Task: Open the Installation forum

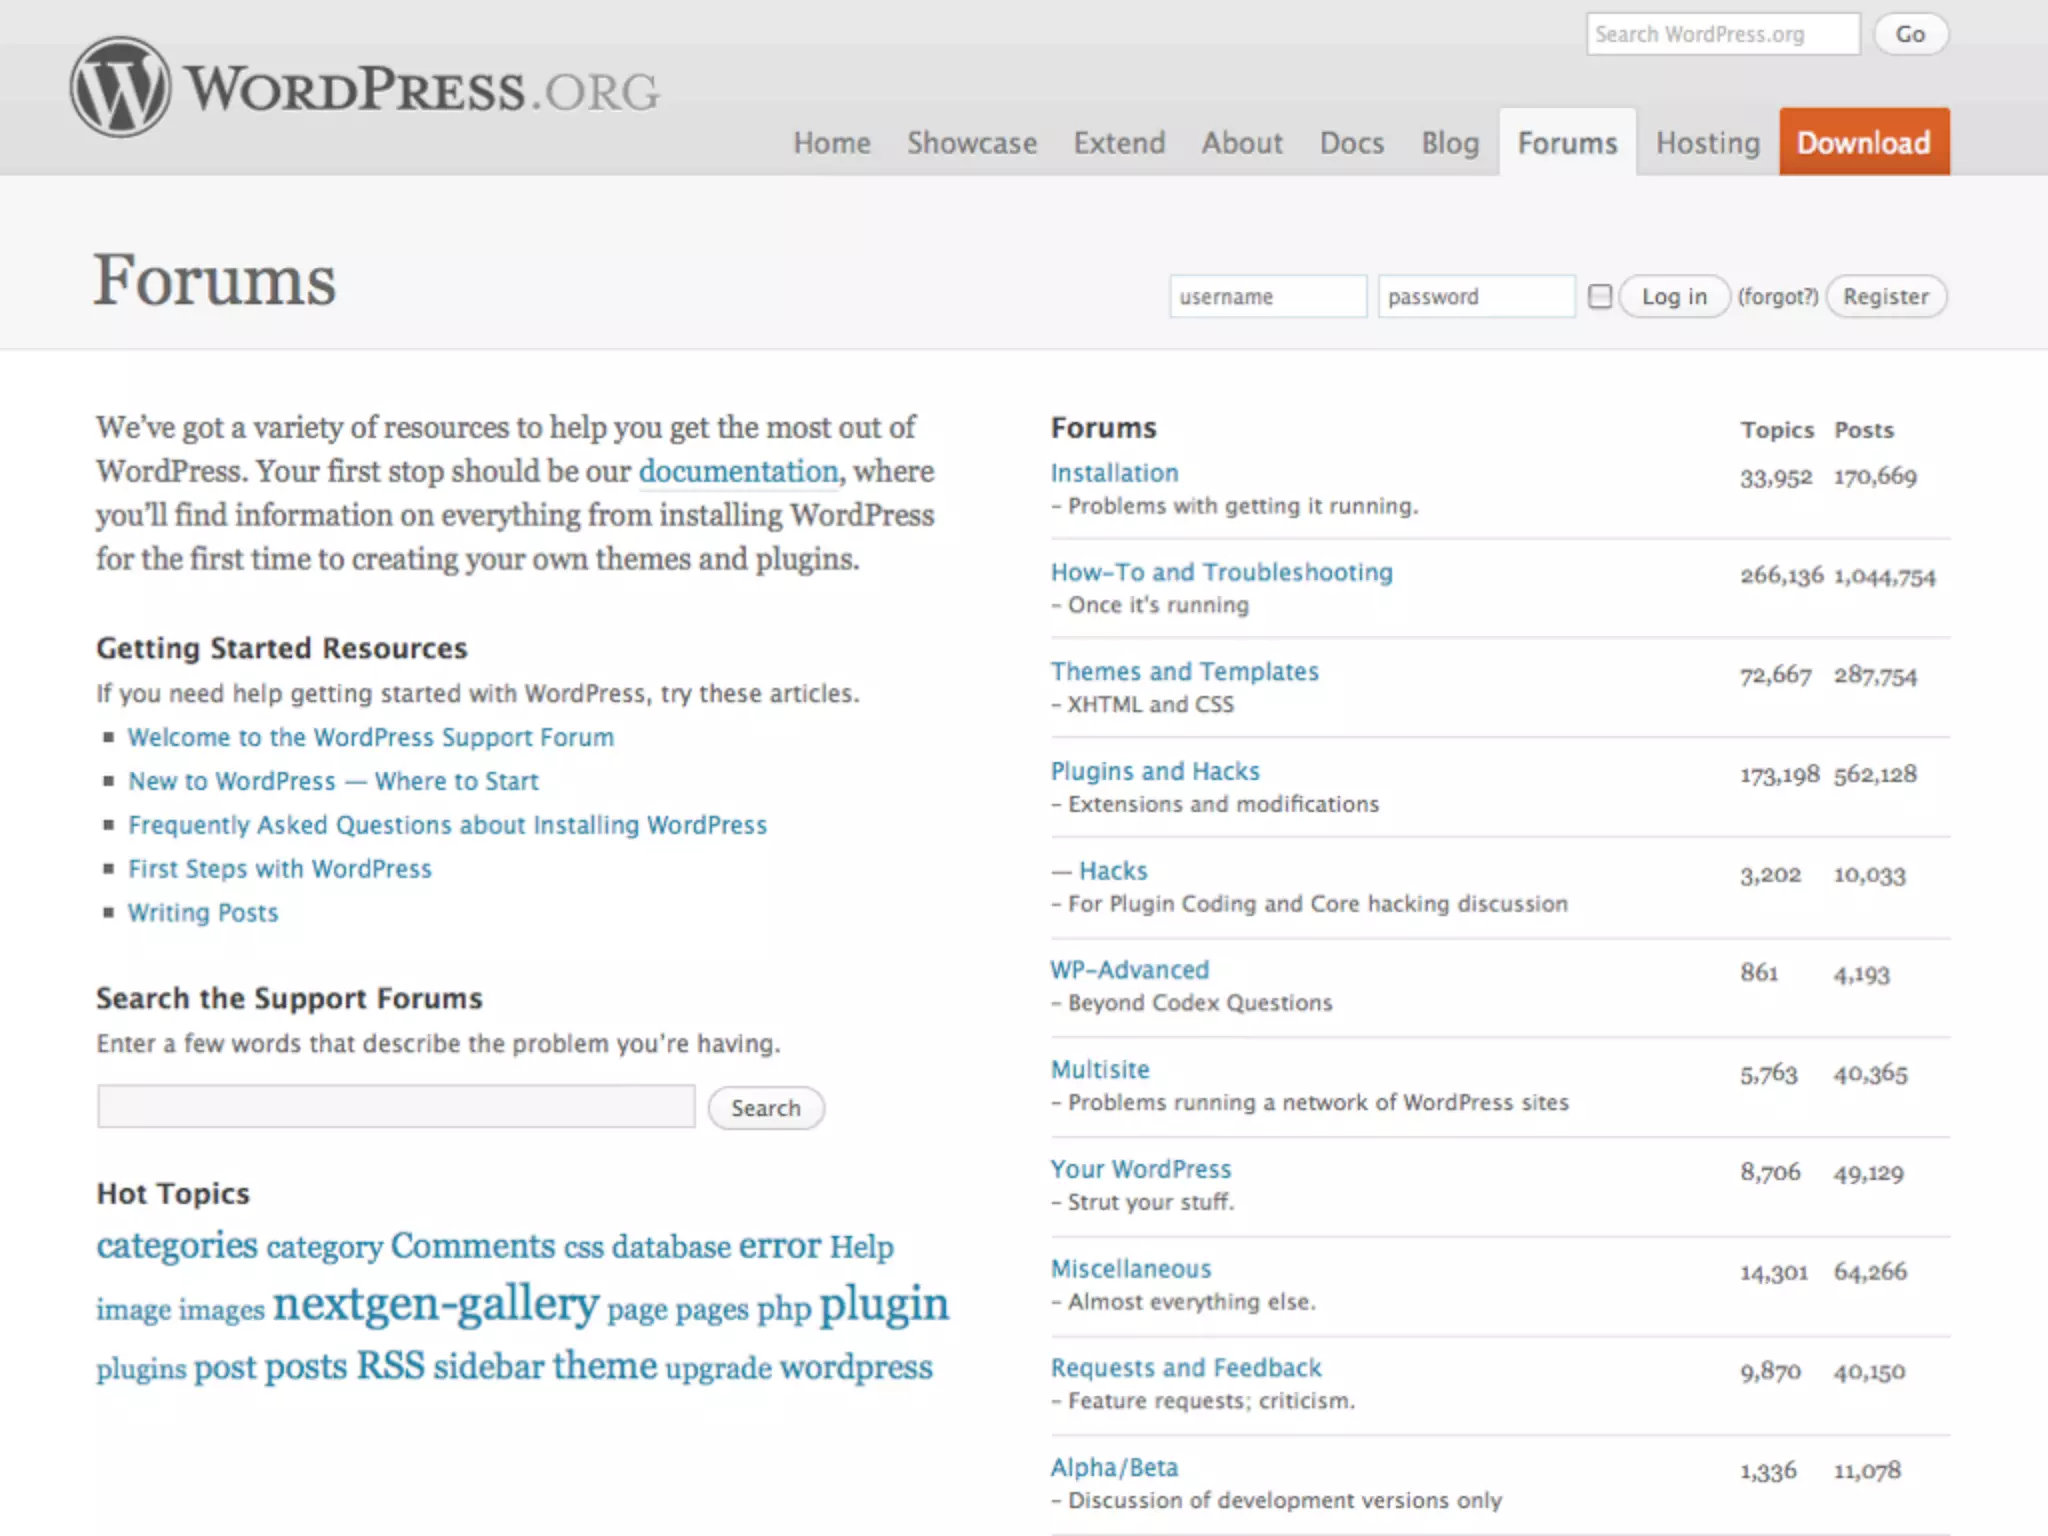Action: (1114, 473)
